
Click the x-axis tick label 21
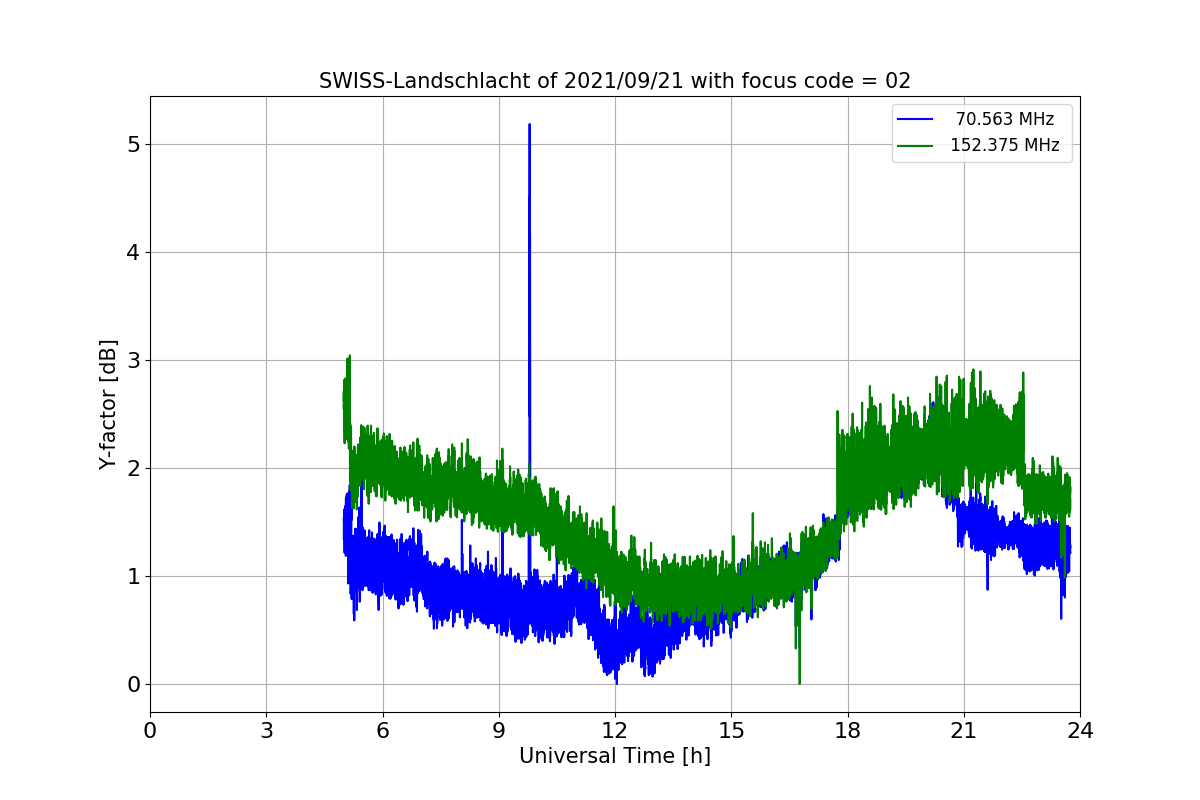coord(964,730)
